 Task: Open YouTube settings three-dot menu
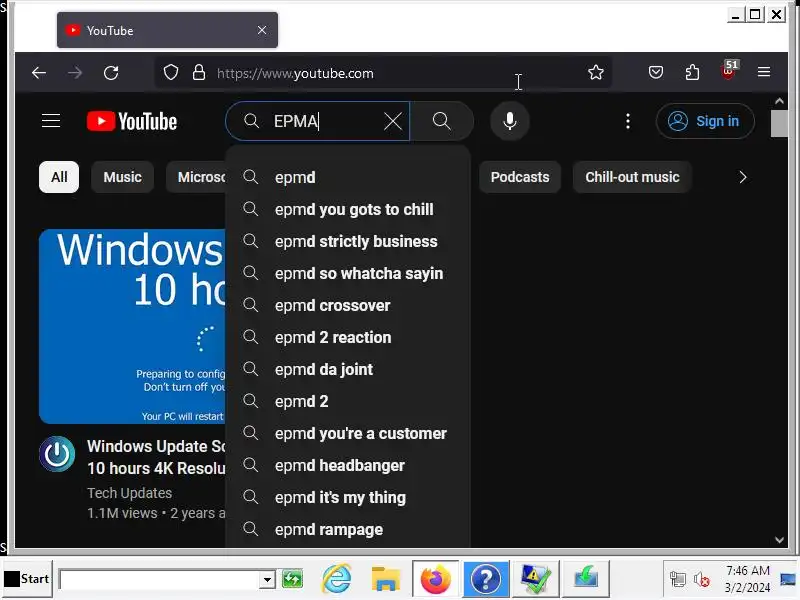click(628, 121)
